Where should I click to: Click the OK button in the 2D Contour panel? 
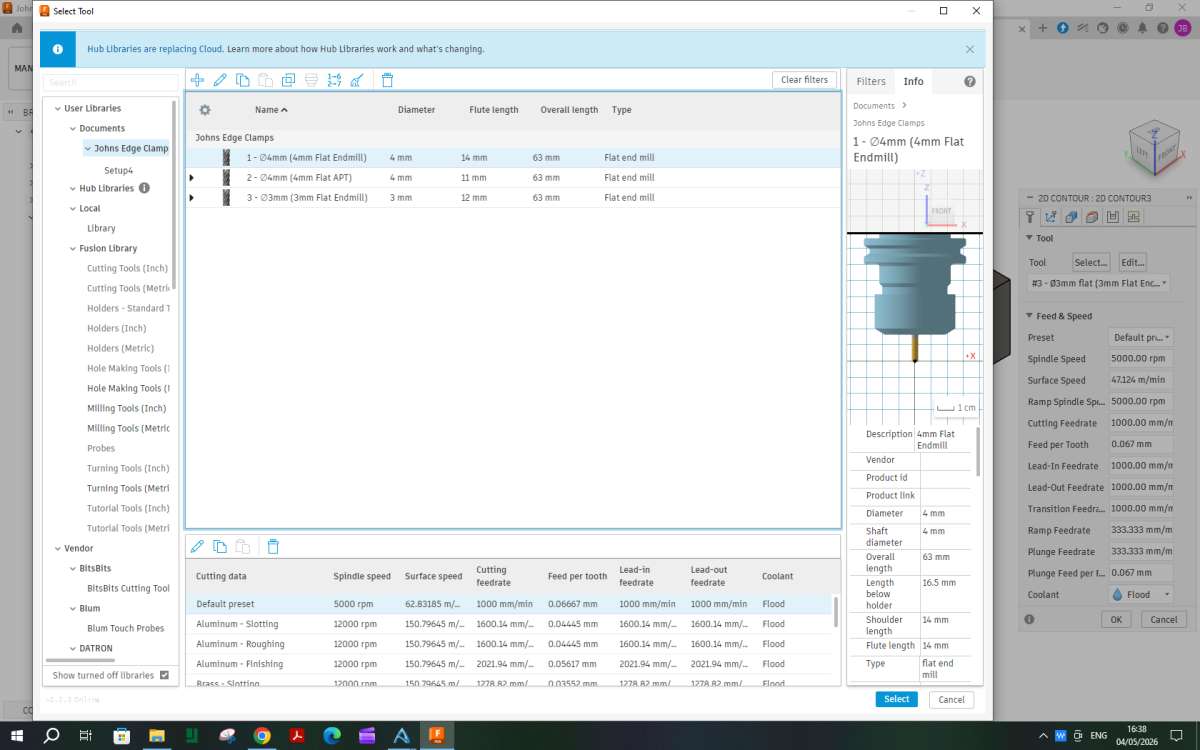tap(1116, 620)
